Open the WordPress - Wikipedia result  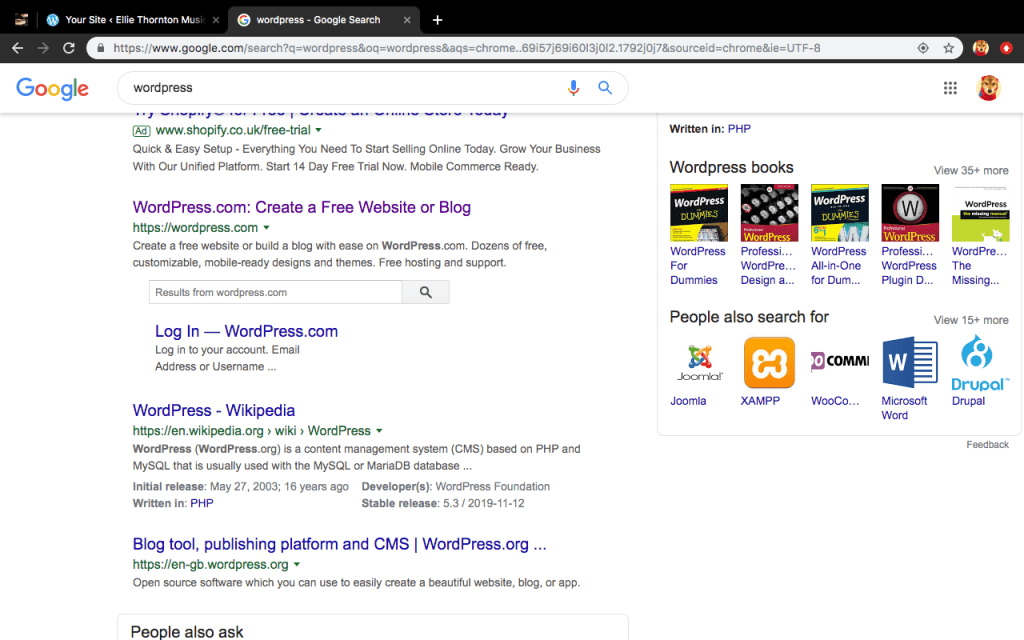(214, 410)
